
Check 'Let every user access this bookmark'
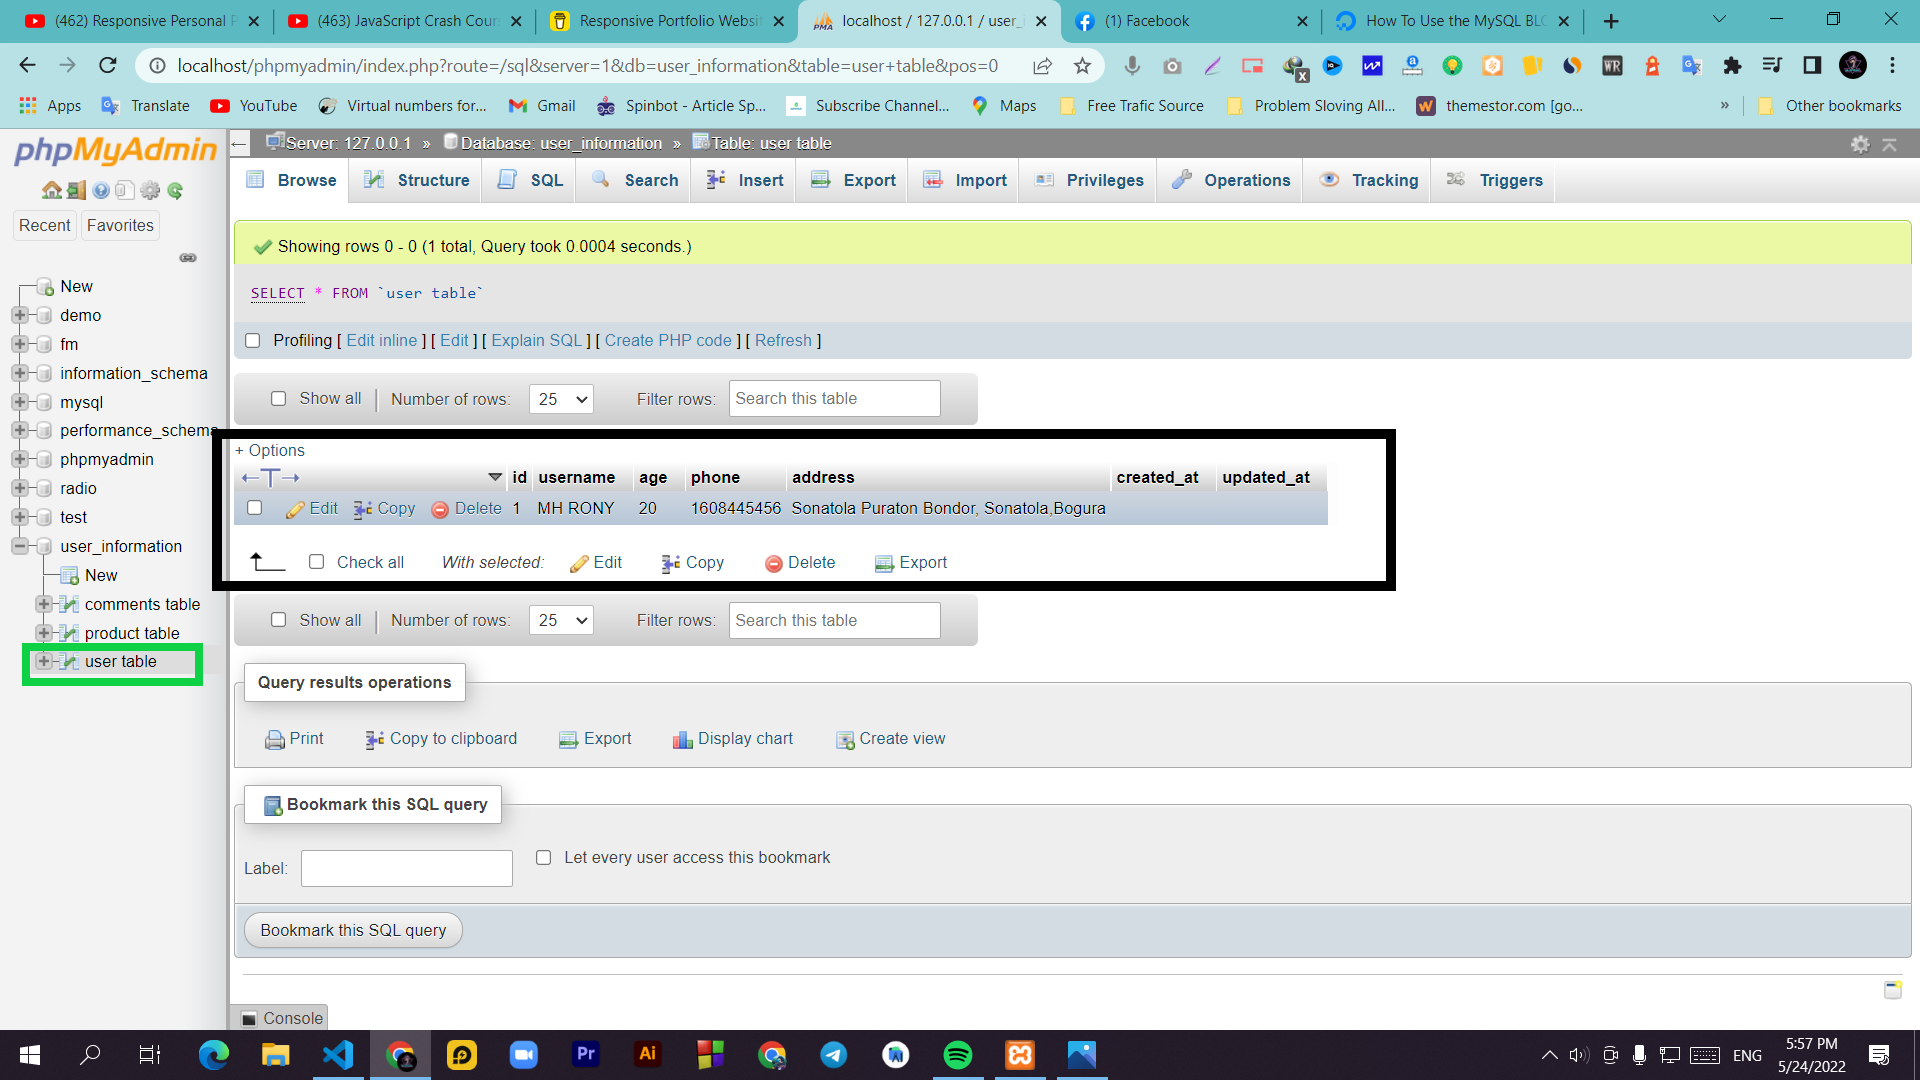544,858
